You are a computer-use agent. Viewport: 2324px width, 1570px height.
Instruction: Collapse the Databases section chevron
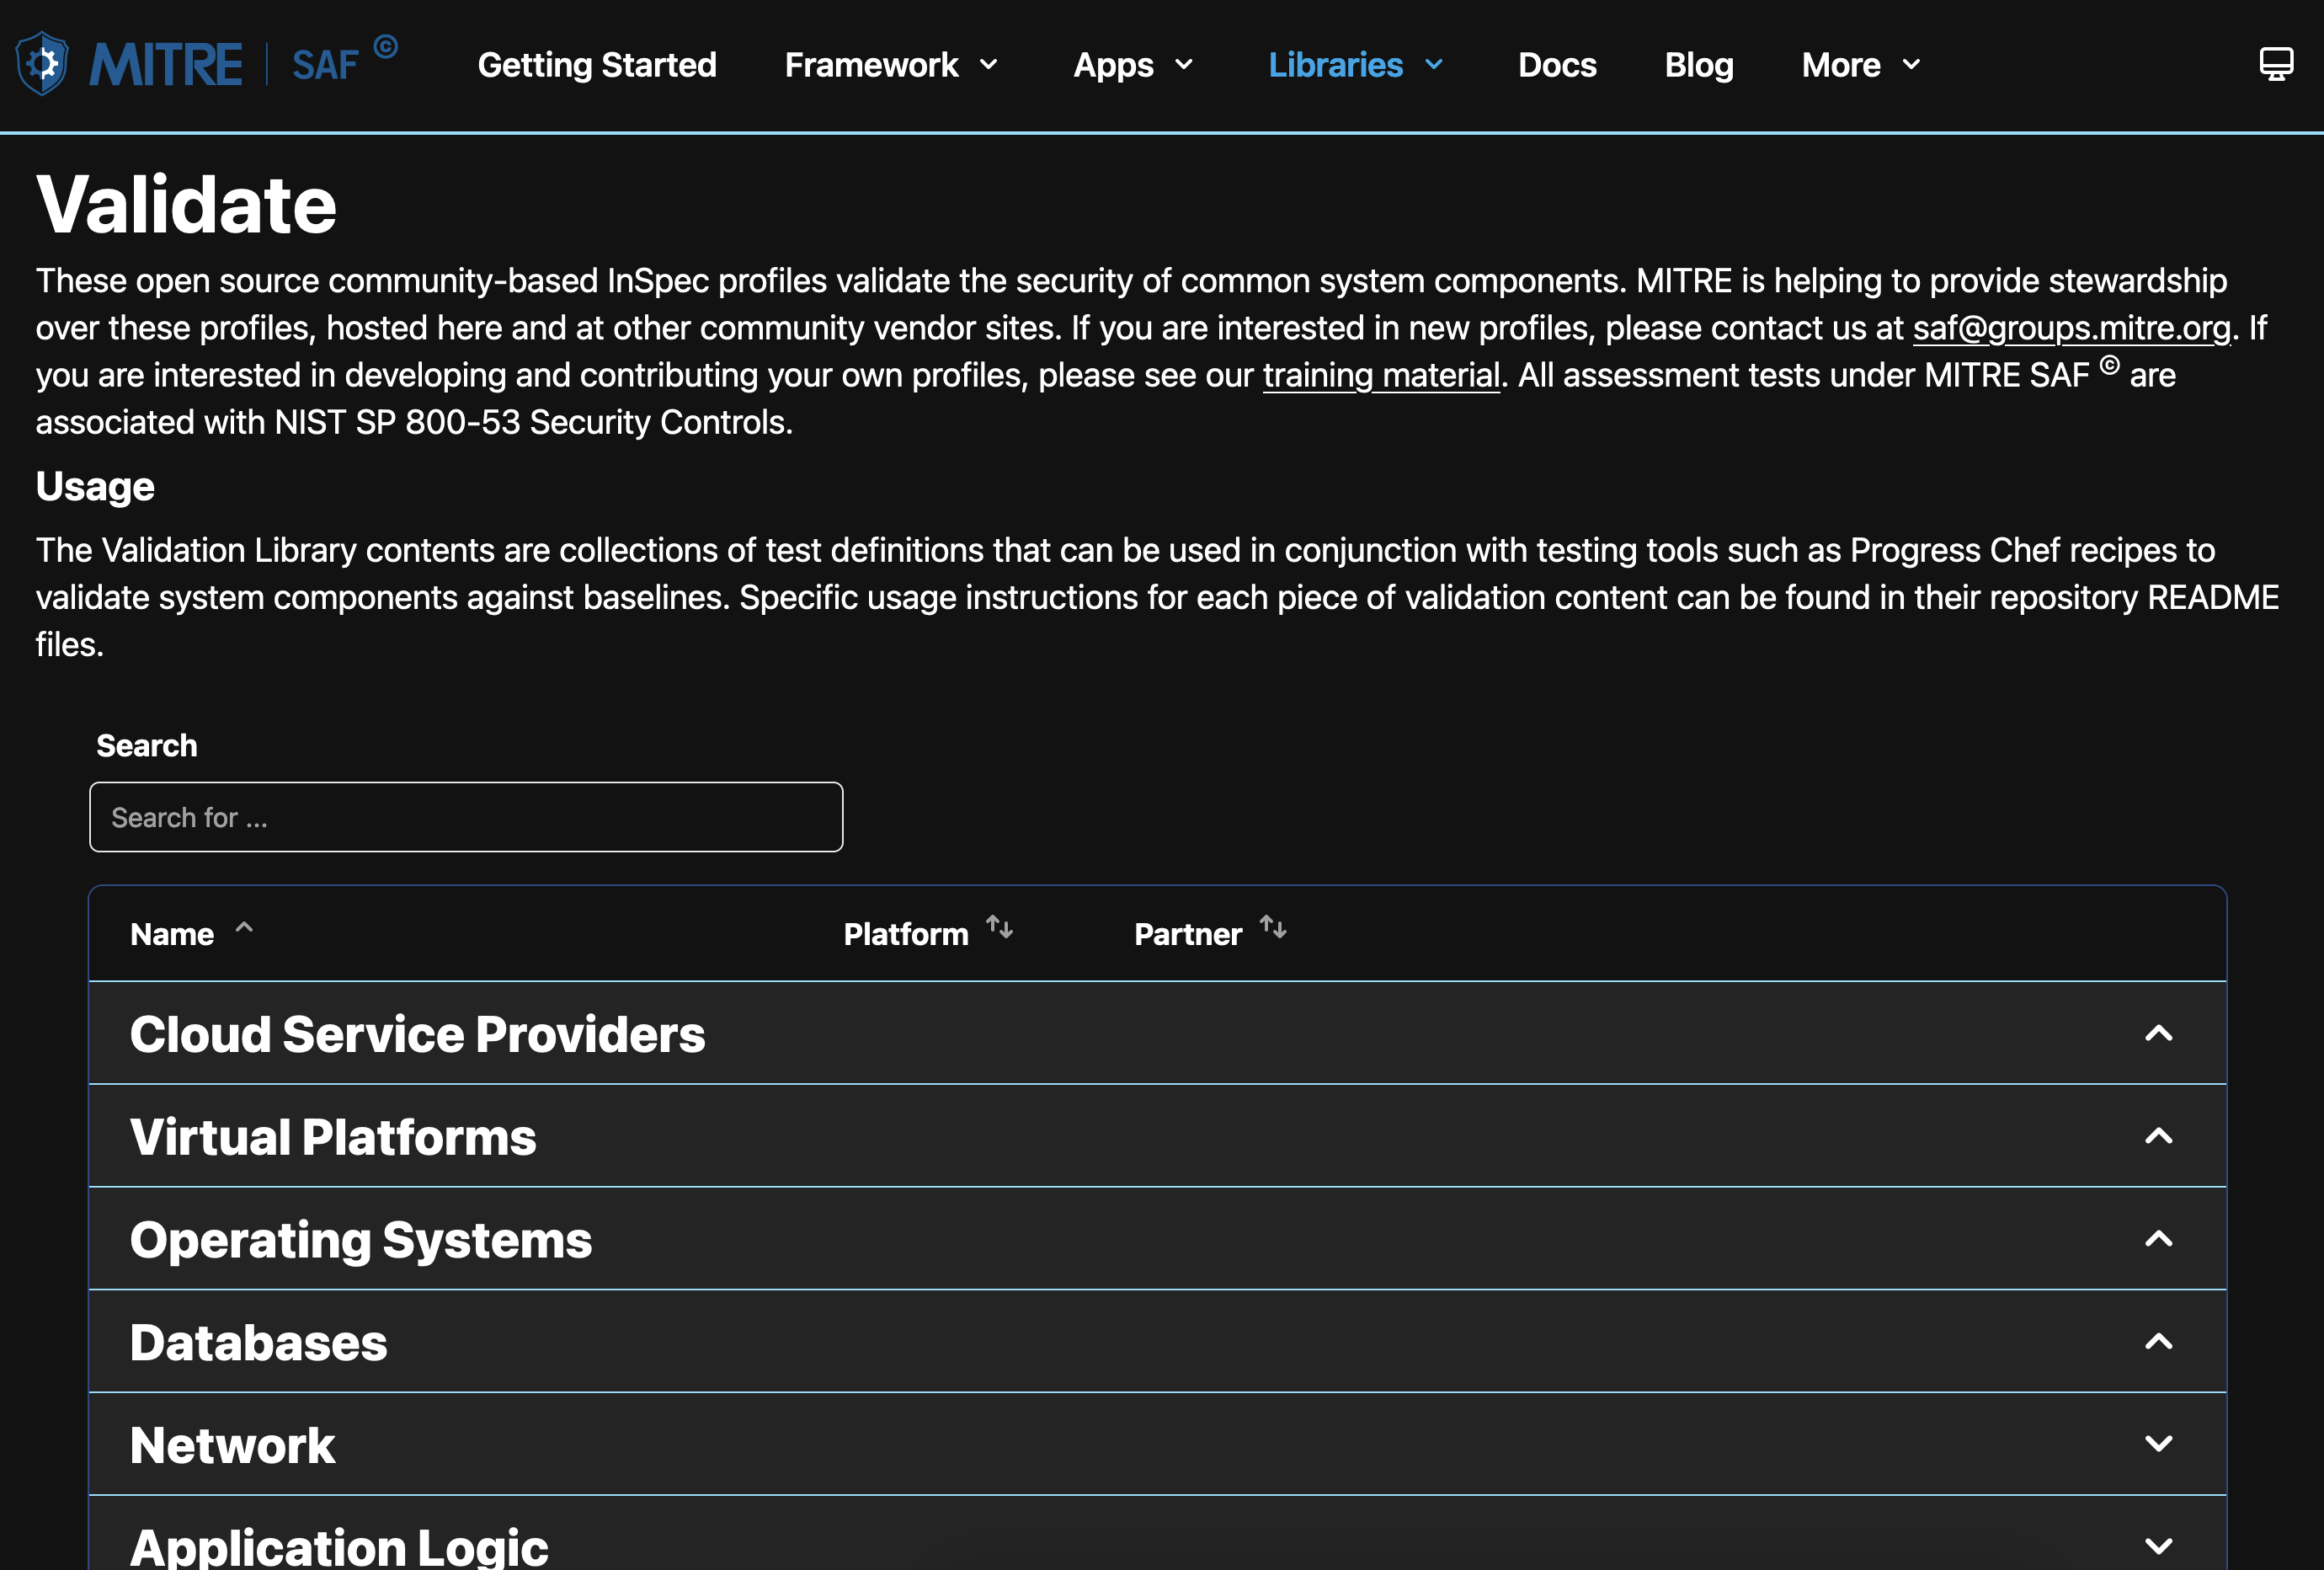coord(2158,1342)
